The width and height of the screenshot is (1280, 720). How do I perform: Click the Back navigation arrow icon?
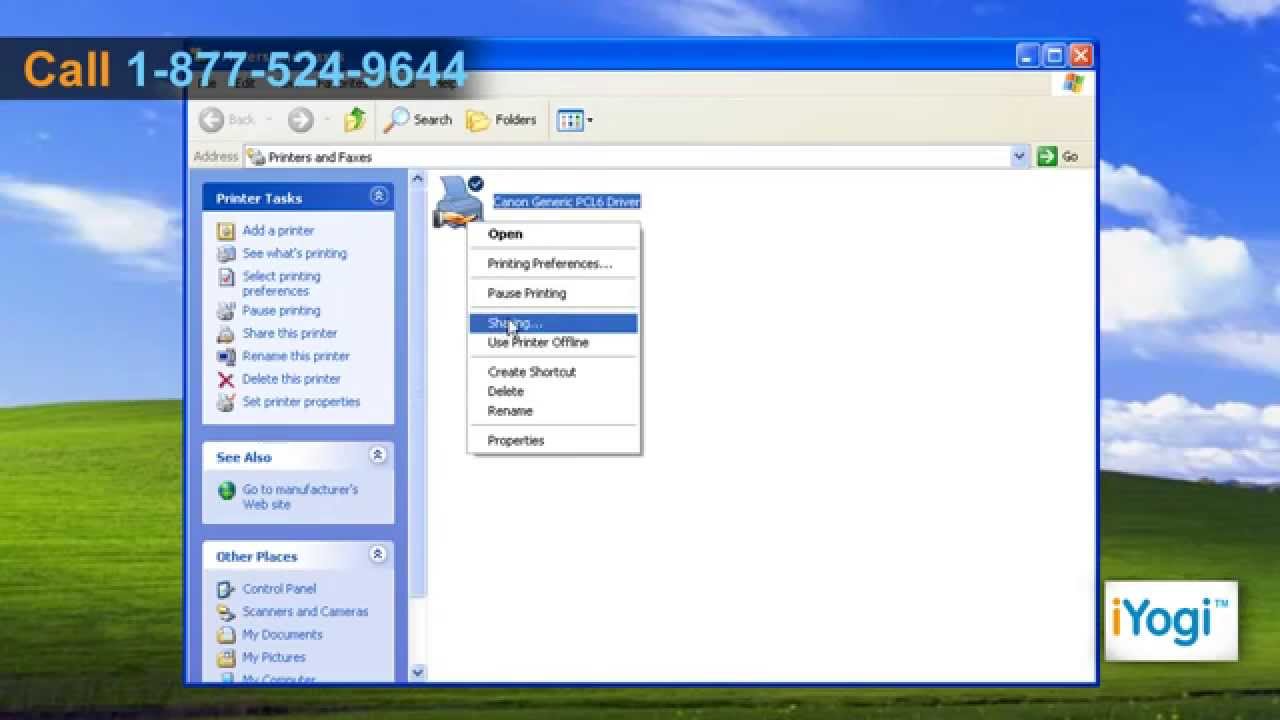211,120
